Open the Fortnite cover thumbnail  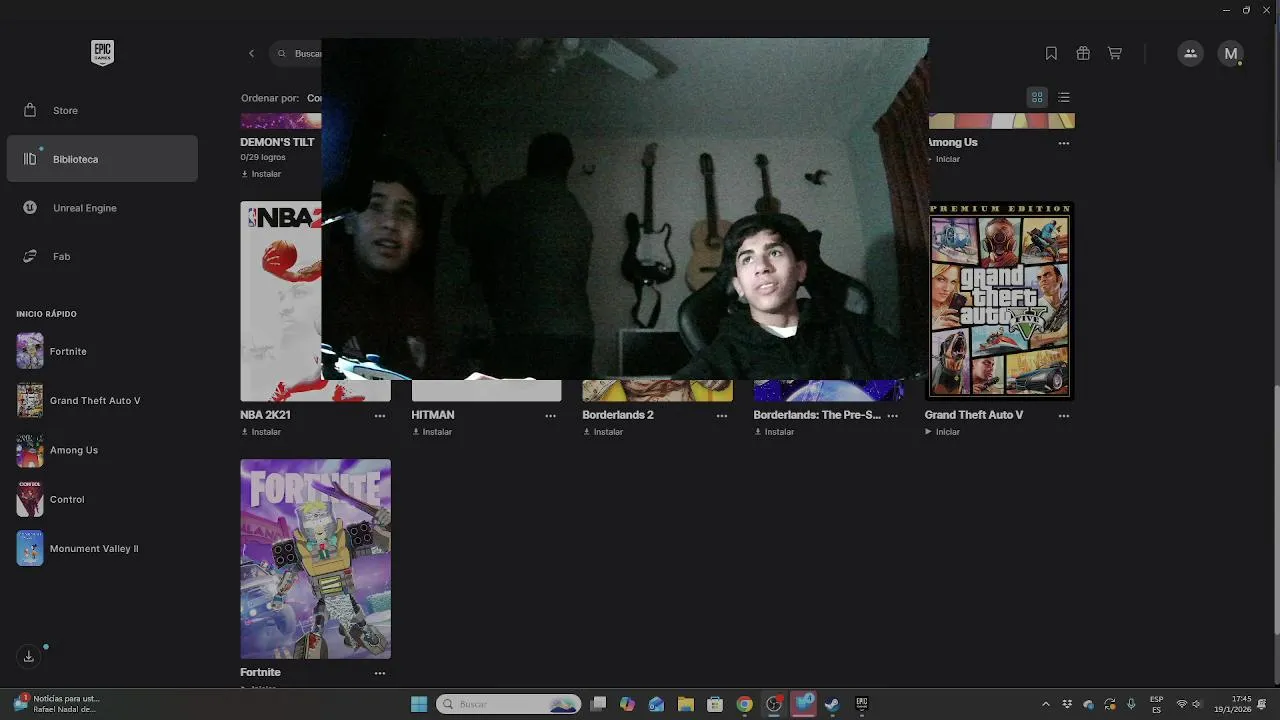(315, 559)
